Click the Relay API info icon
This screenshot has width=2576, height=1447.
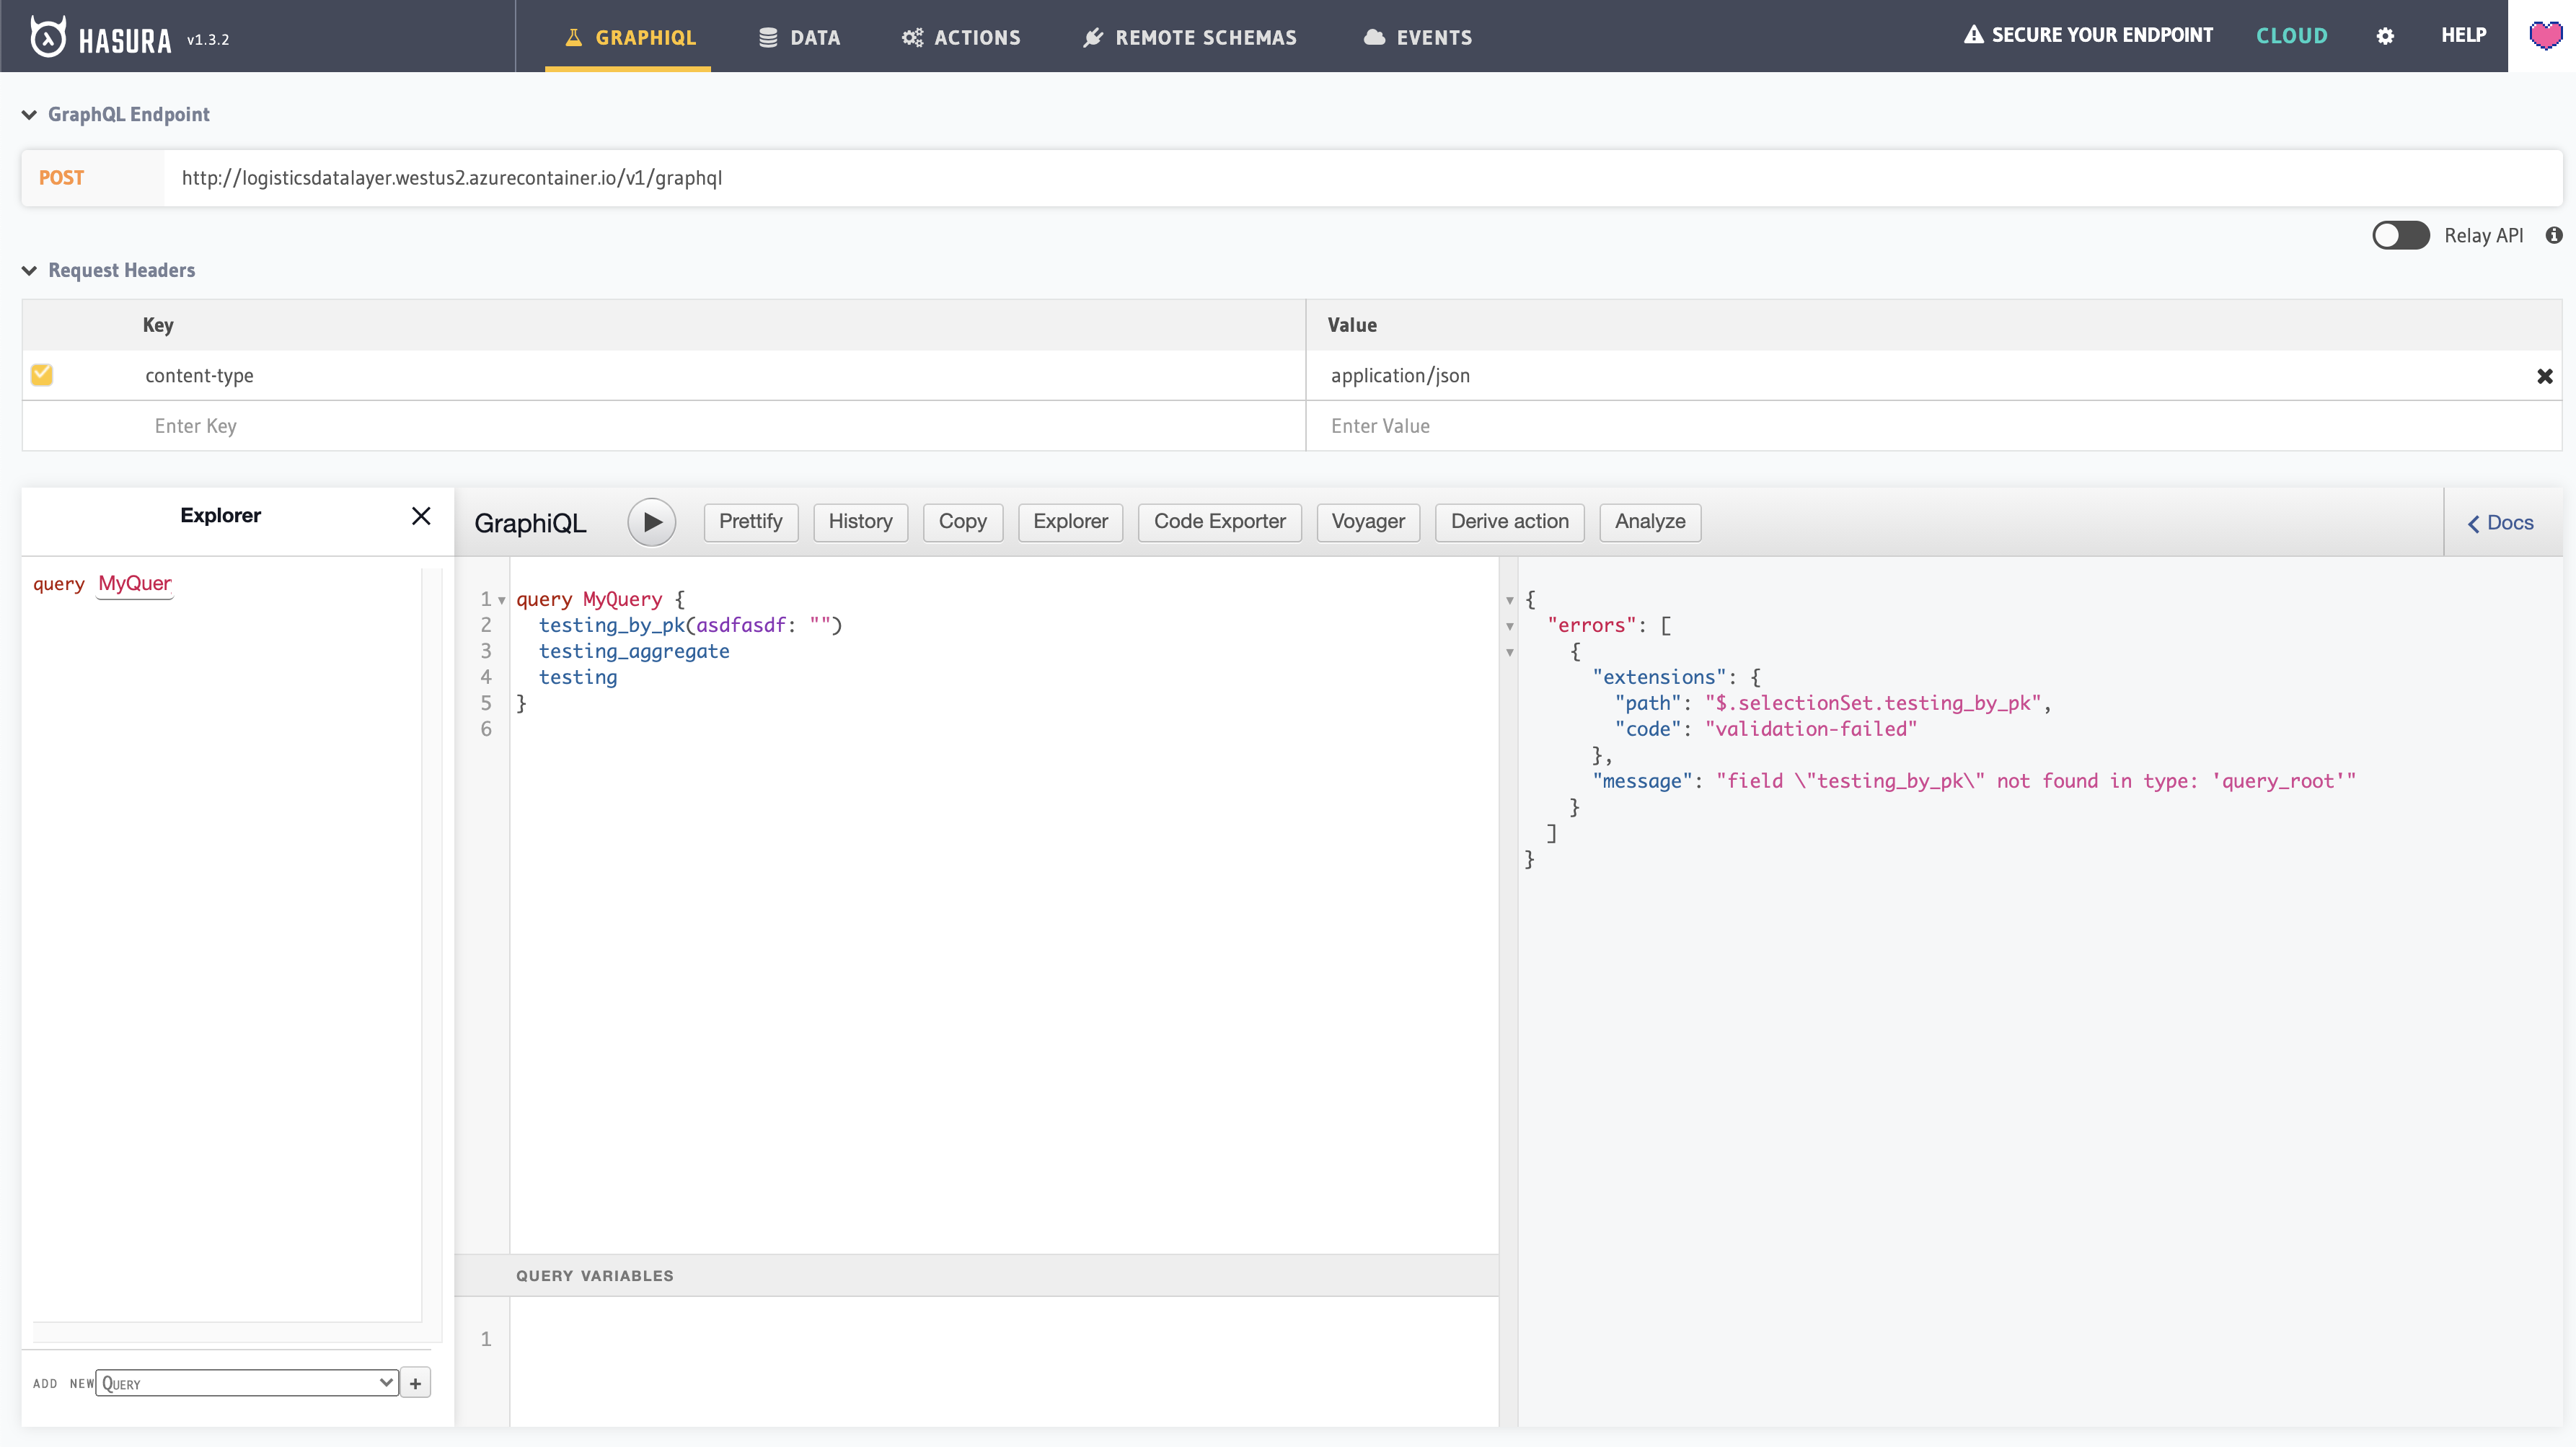[2554, 235]
